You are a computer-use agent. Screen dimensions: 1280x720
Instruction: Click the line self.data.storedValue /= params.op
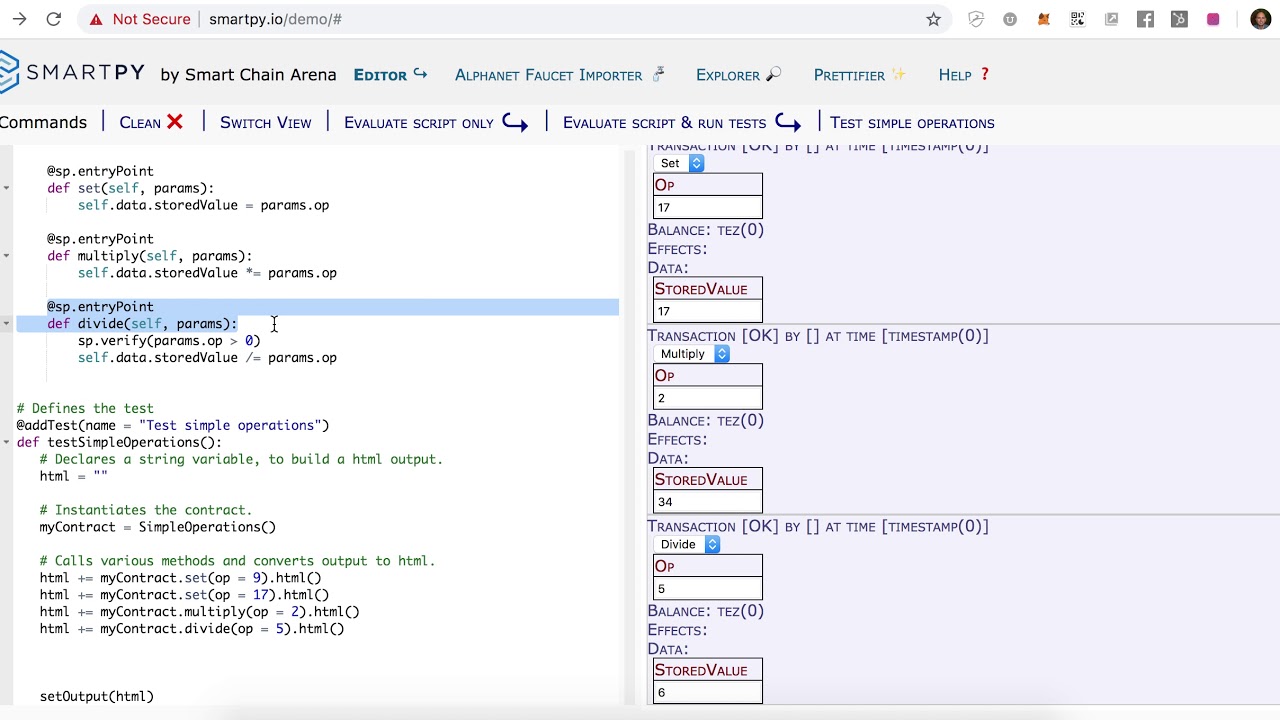[x=207, y=358]
